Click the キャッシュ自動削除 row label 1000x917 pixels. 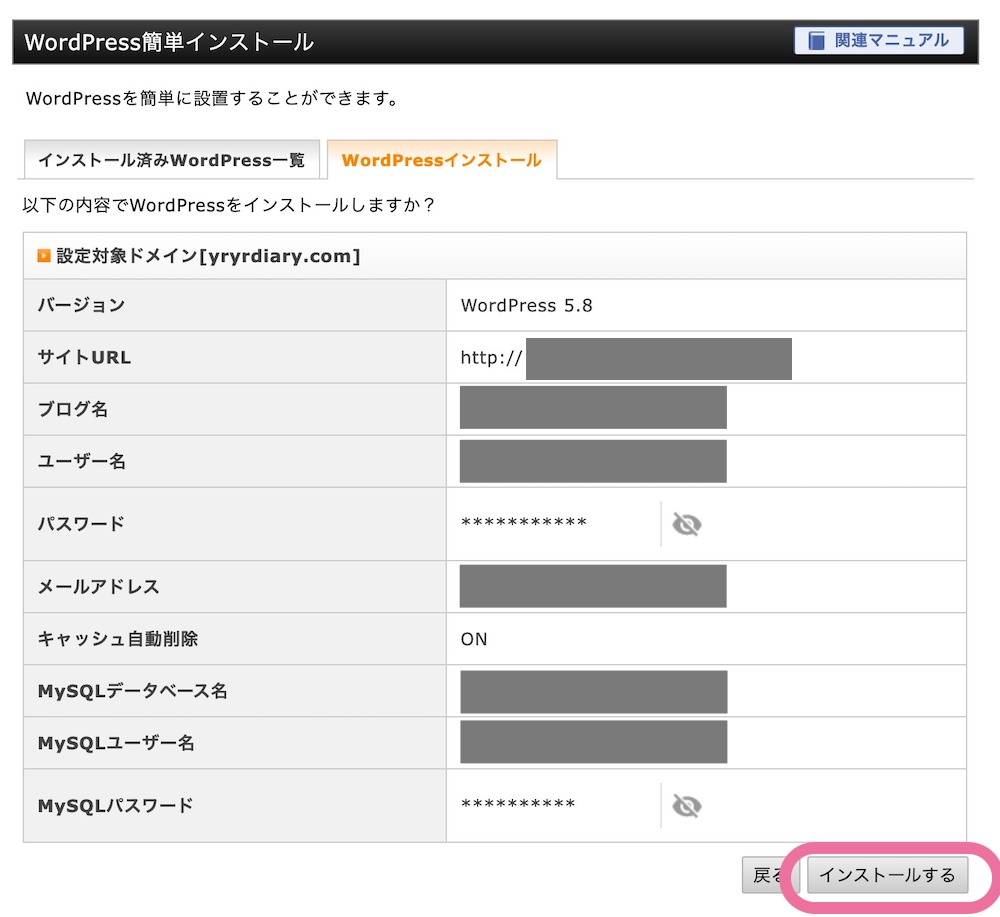(118, 638)
